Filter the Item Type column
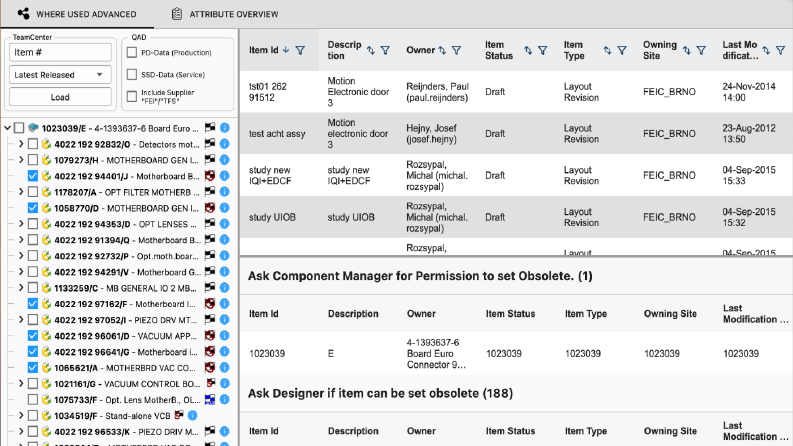 click(x=622, y=50)
